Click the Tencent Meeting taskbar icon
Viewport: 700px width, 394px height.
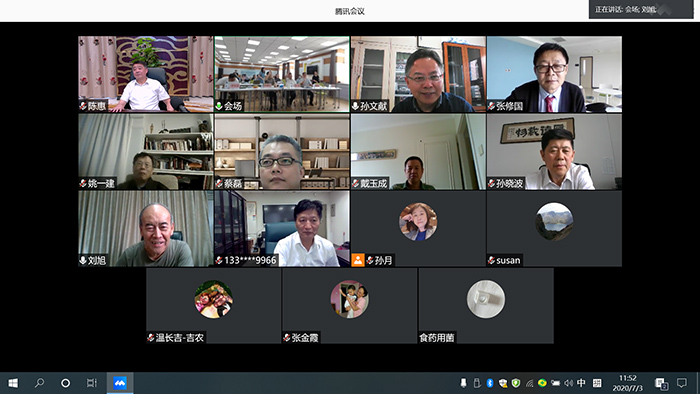(x=120, y=383)
